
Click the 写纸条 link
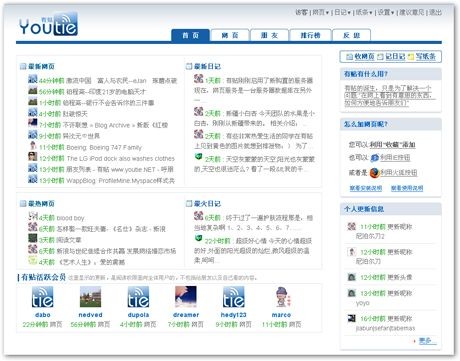(426, 57)
